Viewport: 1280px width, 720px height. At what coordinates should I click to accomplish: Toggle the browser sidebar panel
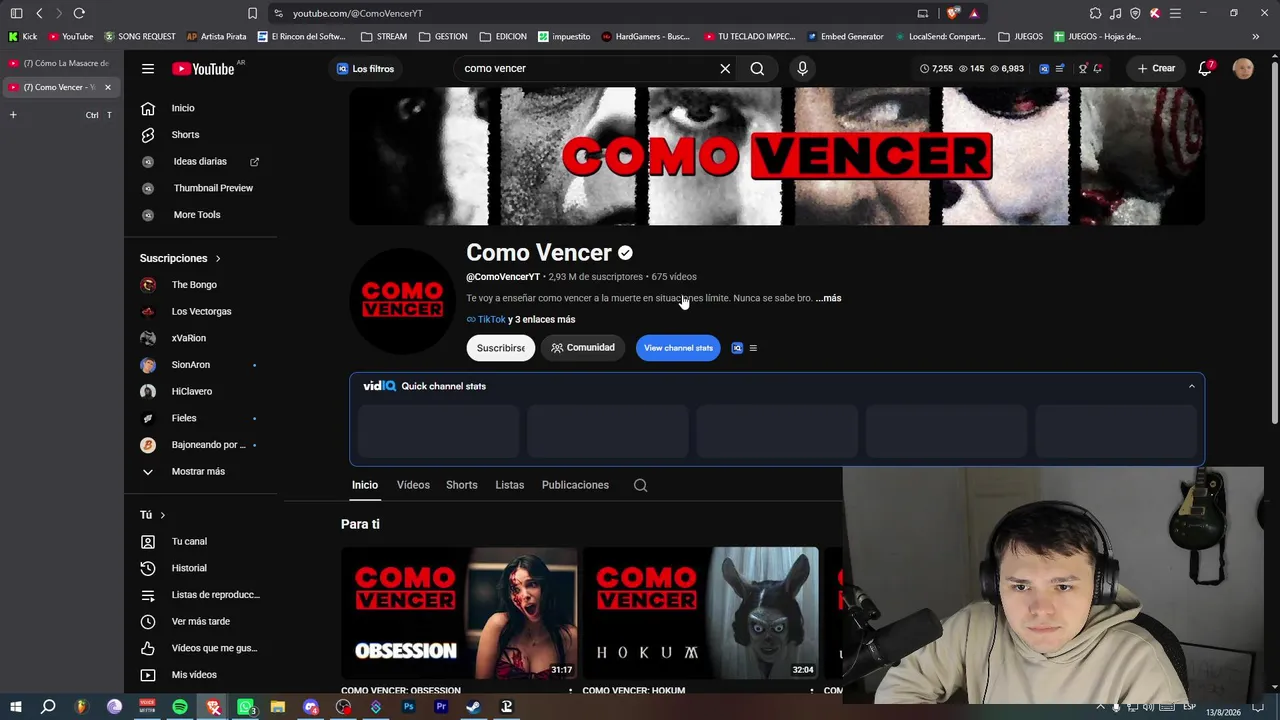pos(16,13)
